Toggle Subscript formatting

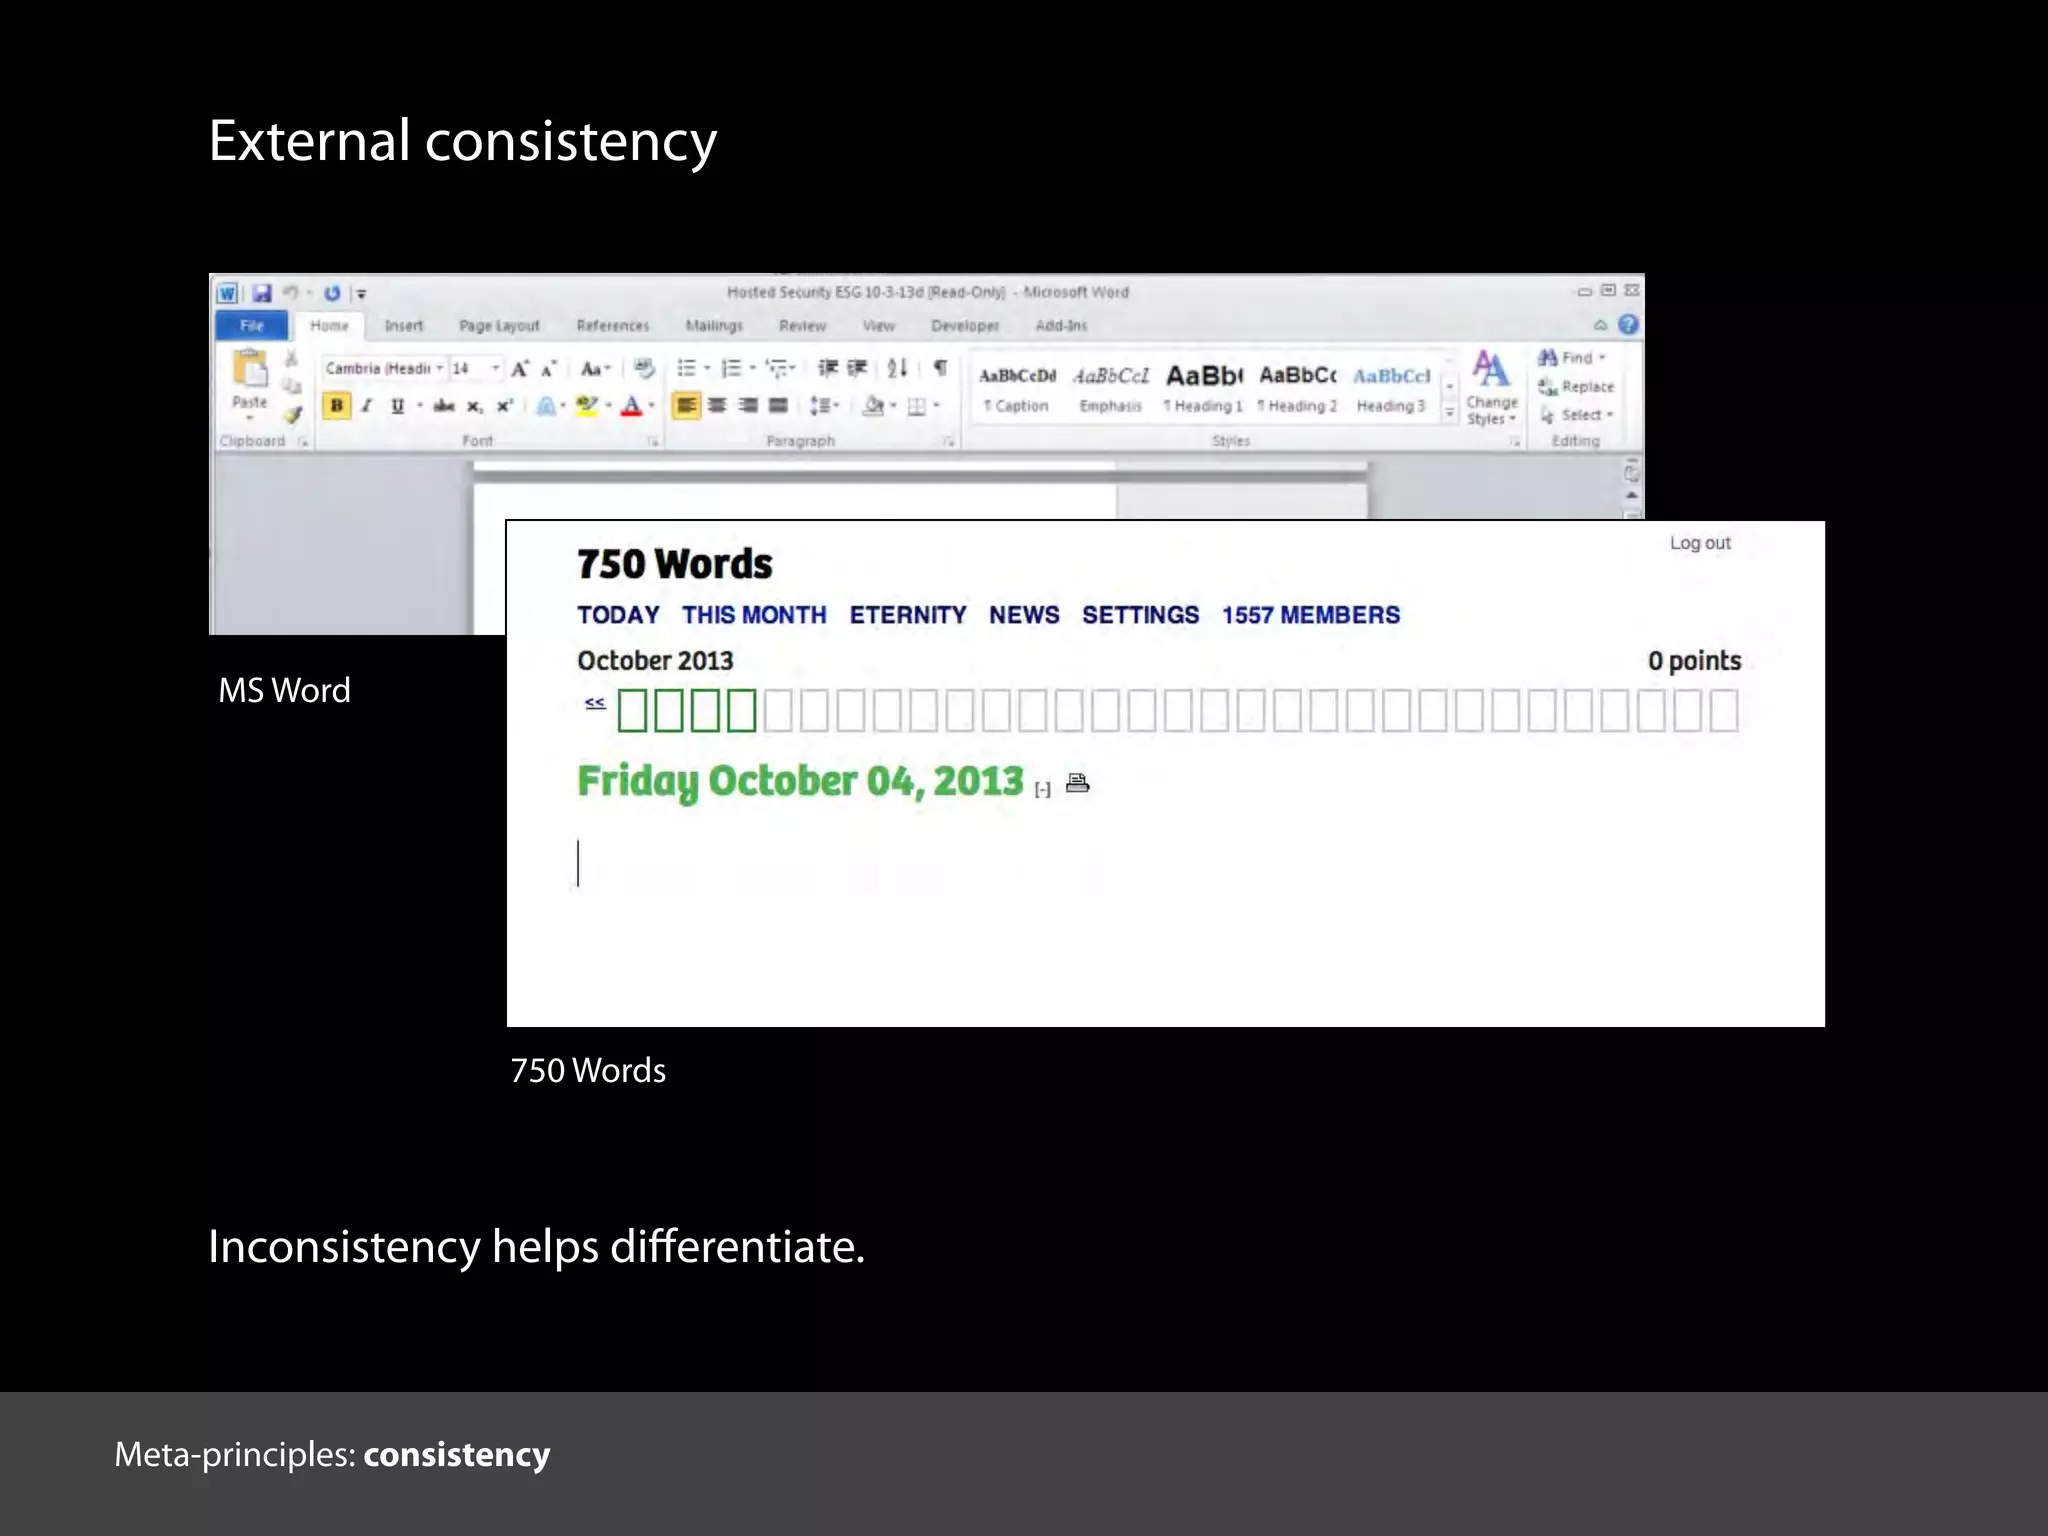475,406
